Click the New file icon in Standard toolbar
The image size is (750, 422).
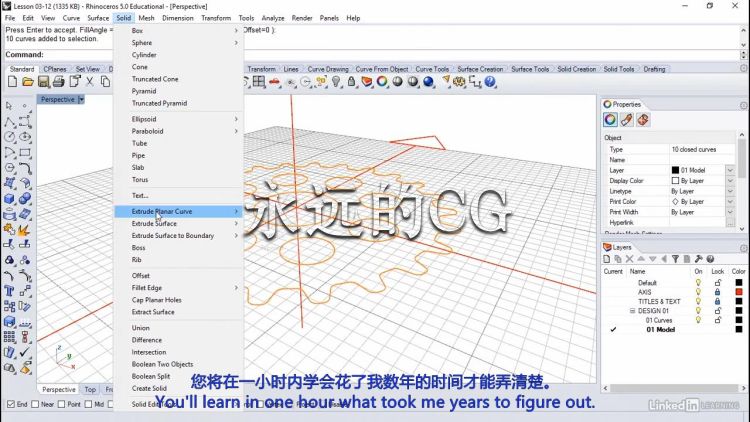pos(12,82)
